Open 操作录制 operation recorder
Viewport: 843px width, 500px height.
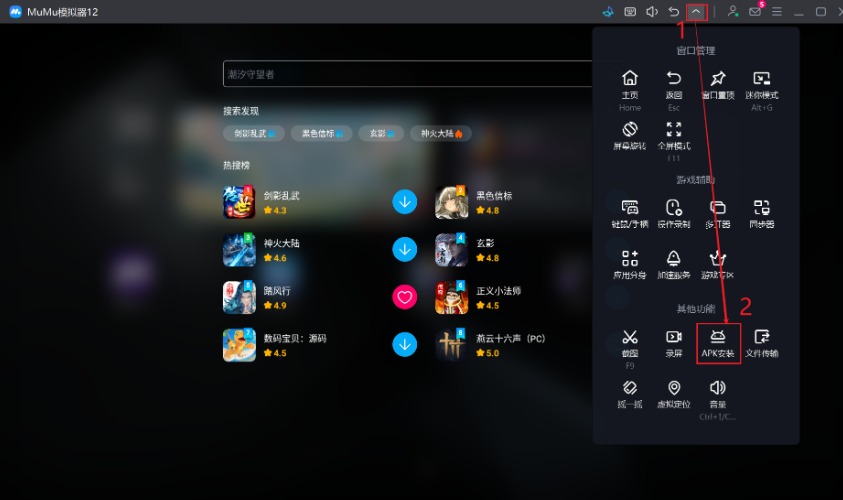(674, 208)
